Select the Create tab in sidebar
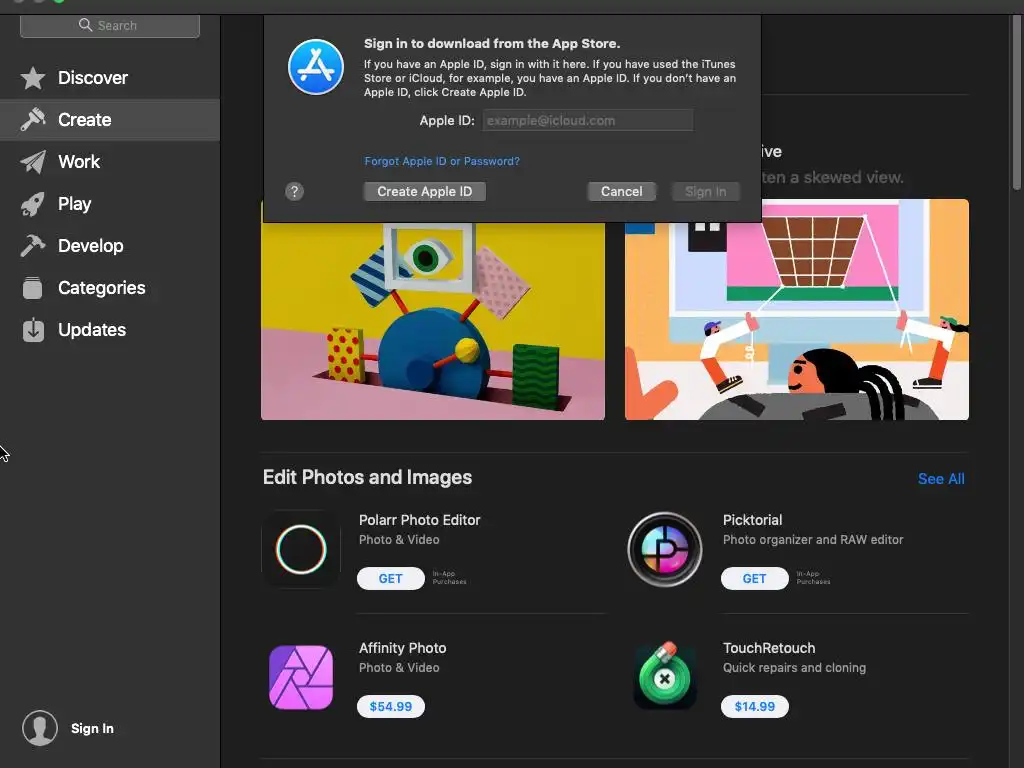This screenshot has height=768, width=1024. click(x=110, y=120)
